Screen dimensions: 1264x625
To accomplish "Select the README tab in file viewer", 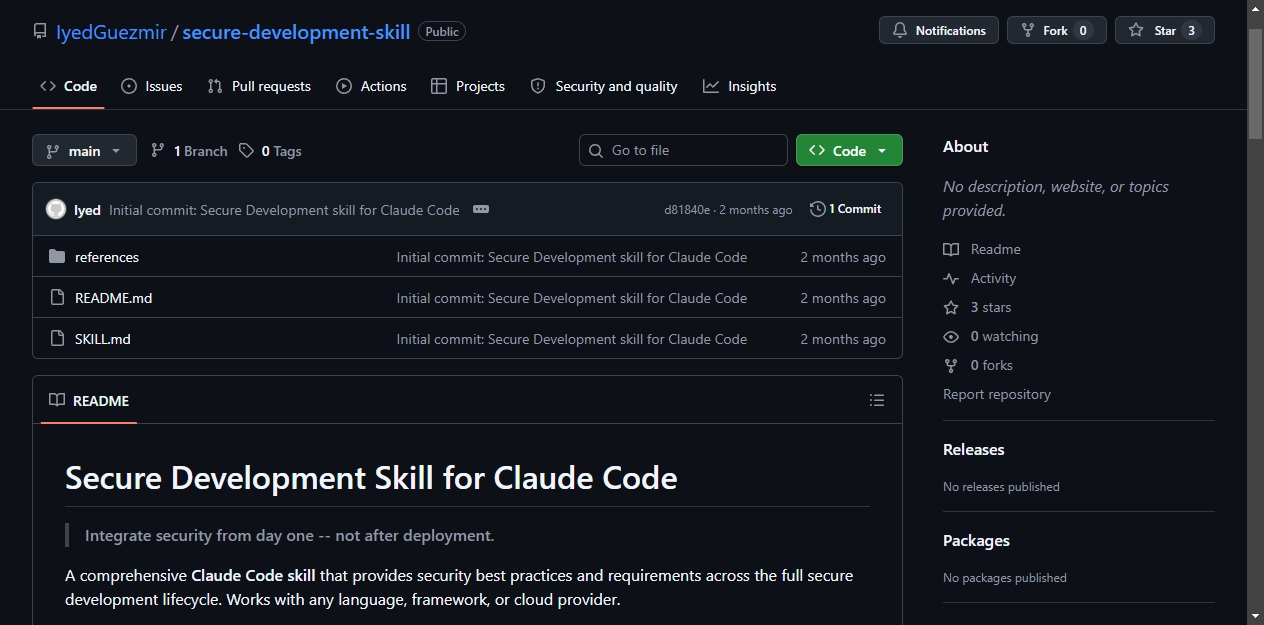I will [89, 400].
